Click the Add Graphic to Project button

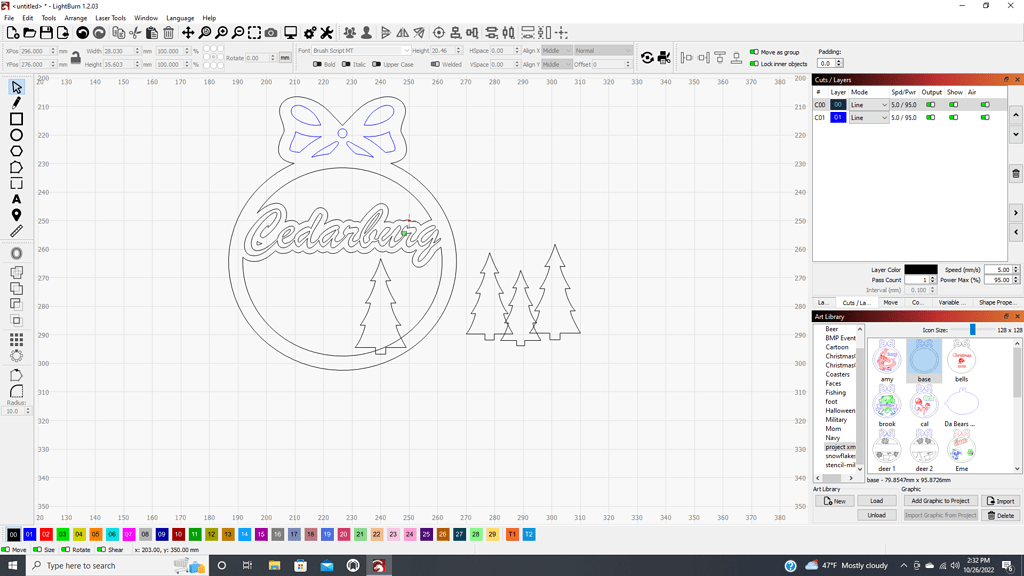pyautogui.click(x=940, y=501)
